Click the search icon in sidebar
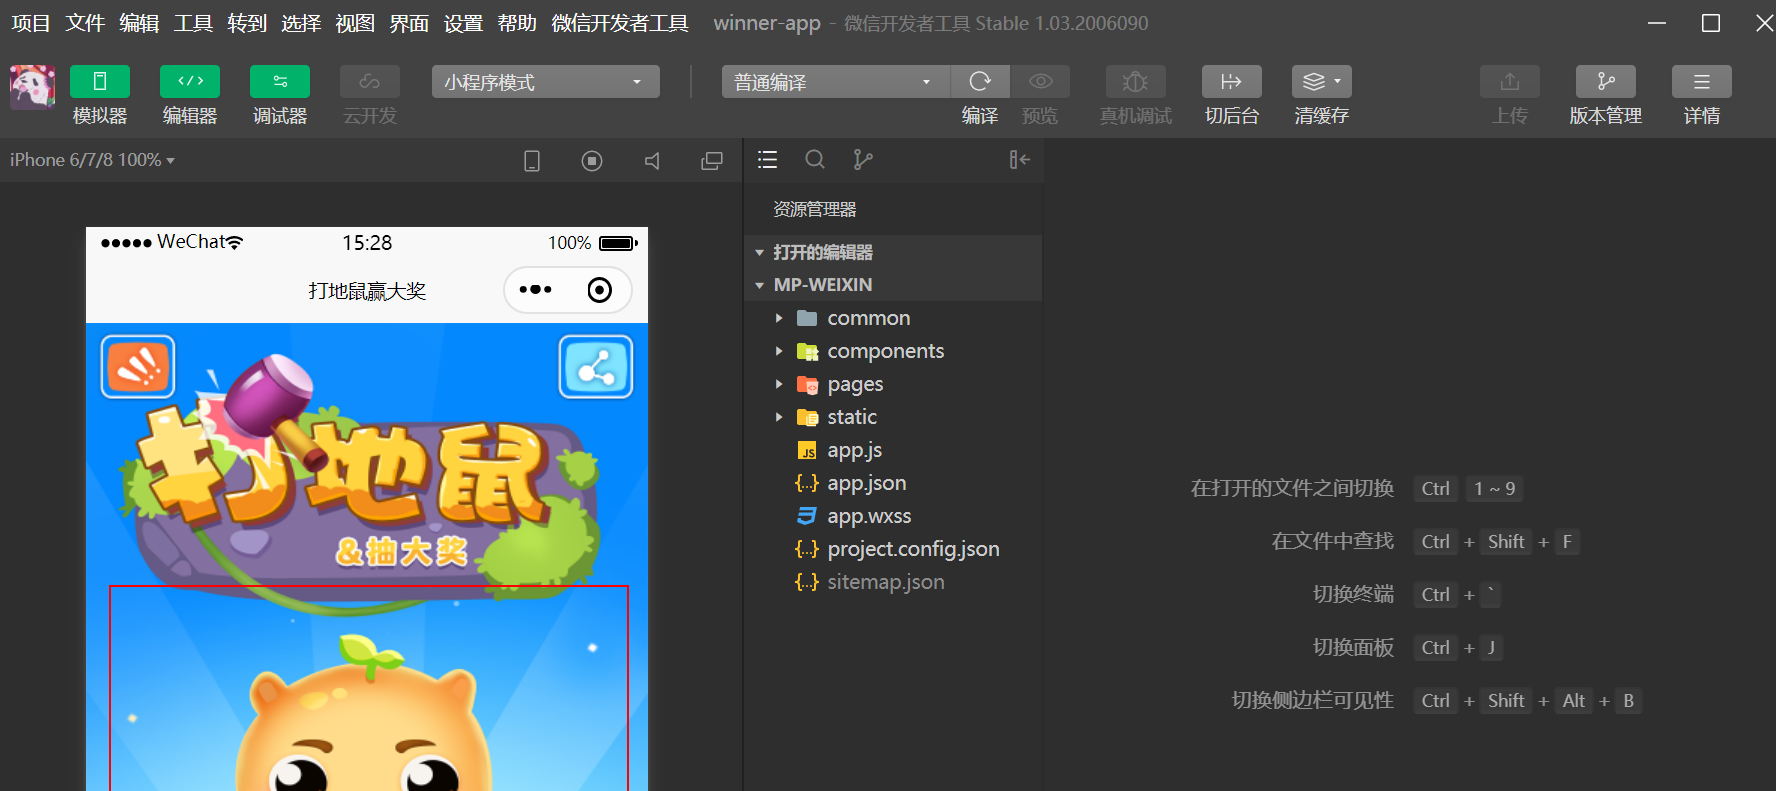The width and height of the screenshot is (1776, 791). tap(815, 160)
